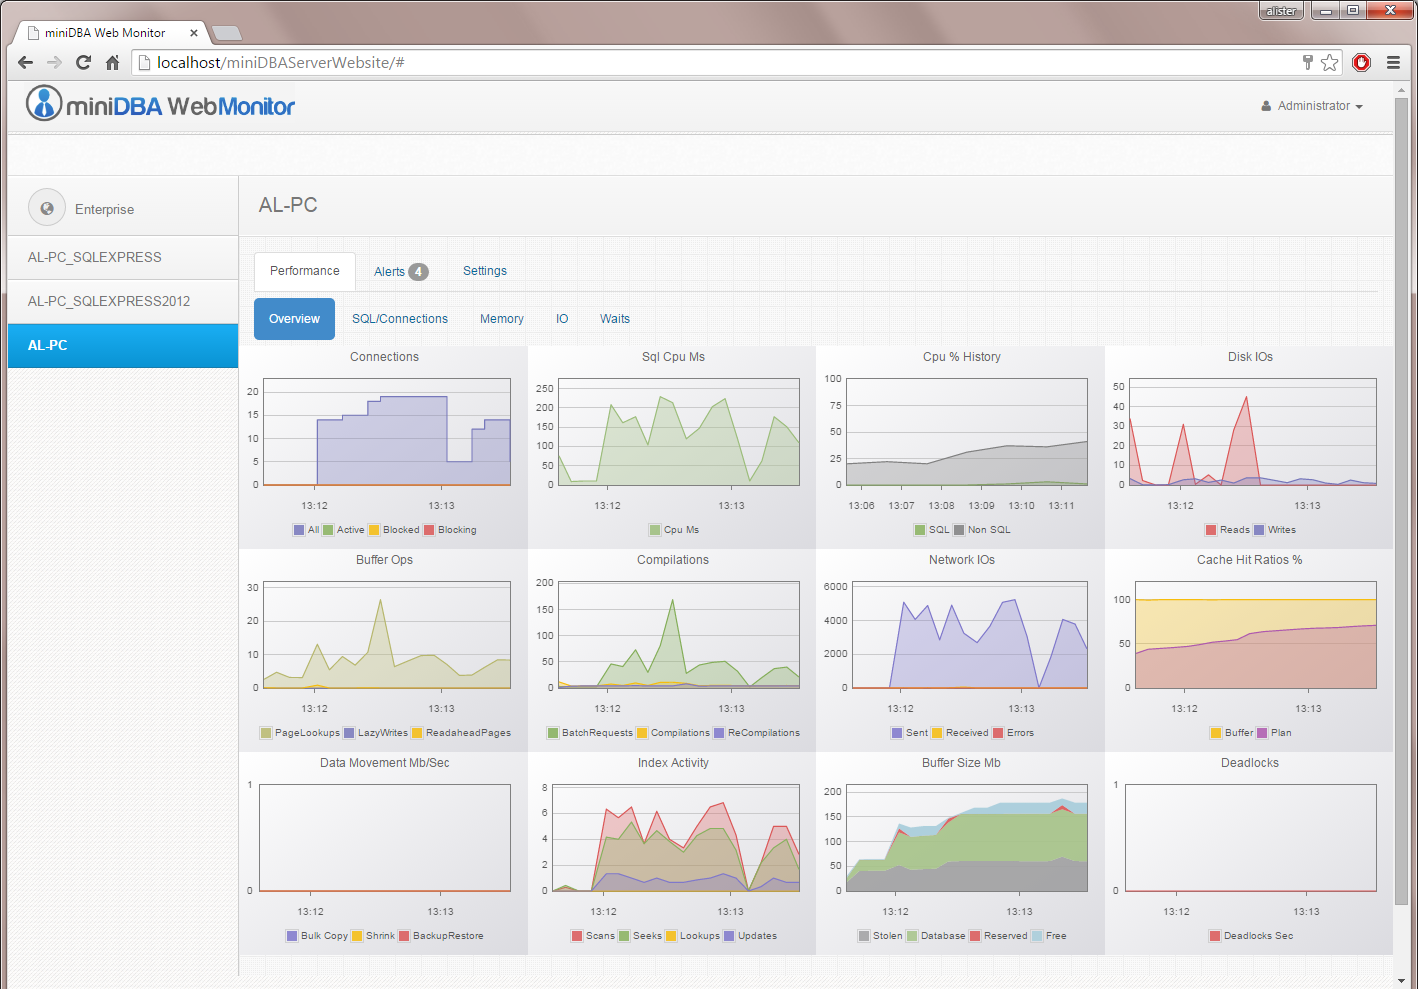Toggle Cpu Ms legend entry
Image resolution: width=1418 pixels, height=989 pixels.
click(x=674, y=530)
